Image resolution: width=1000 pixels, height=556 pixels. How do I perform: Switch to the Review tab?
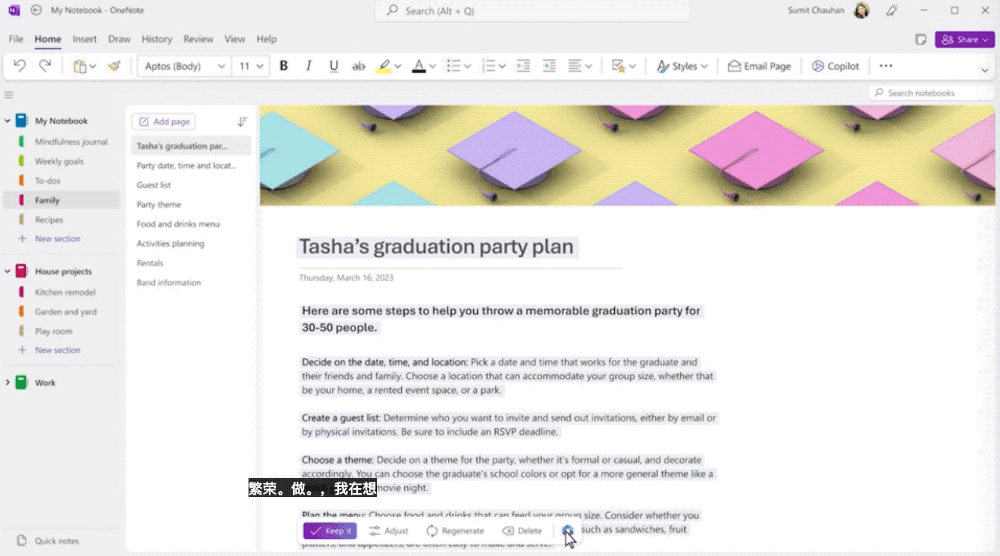[x=198, y=39]
